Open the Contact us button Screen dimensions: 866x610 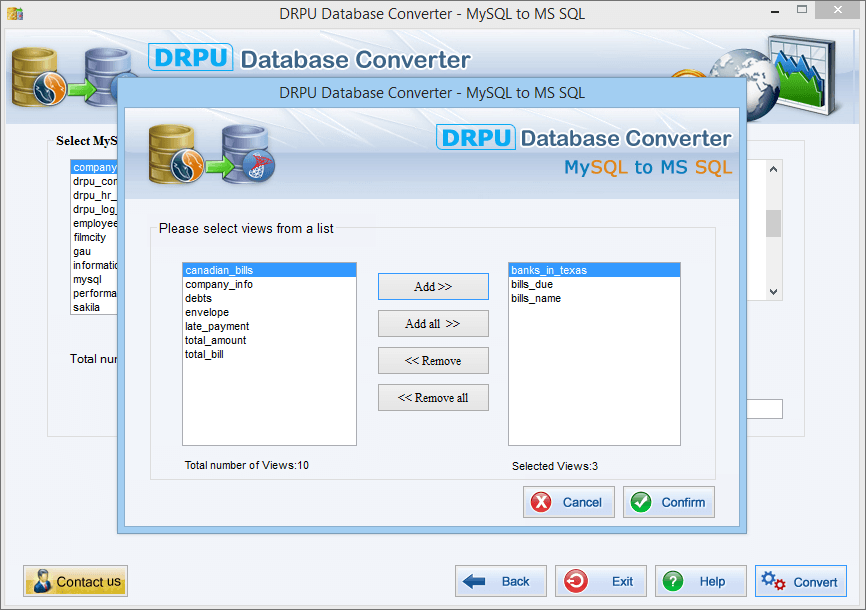(x=75, y=581)
